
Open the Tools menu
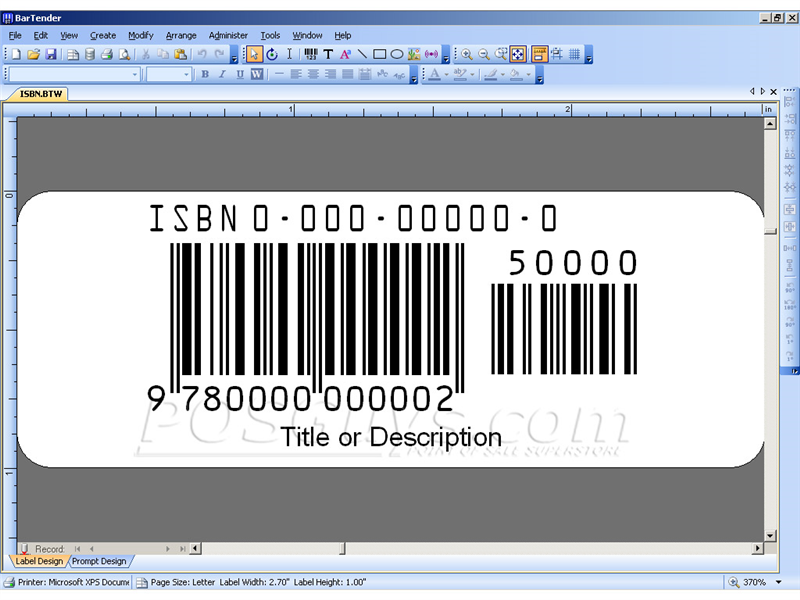(270, 35)
